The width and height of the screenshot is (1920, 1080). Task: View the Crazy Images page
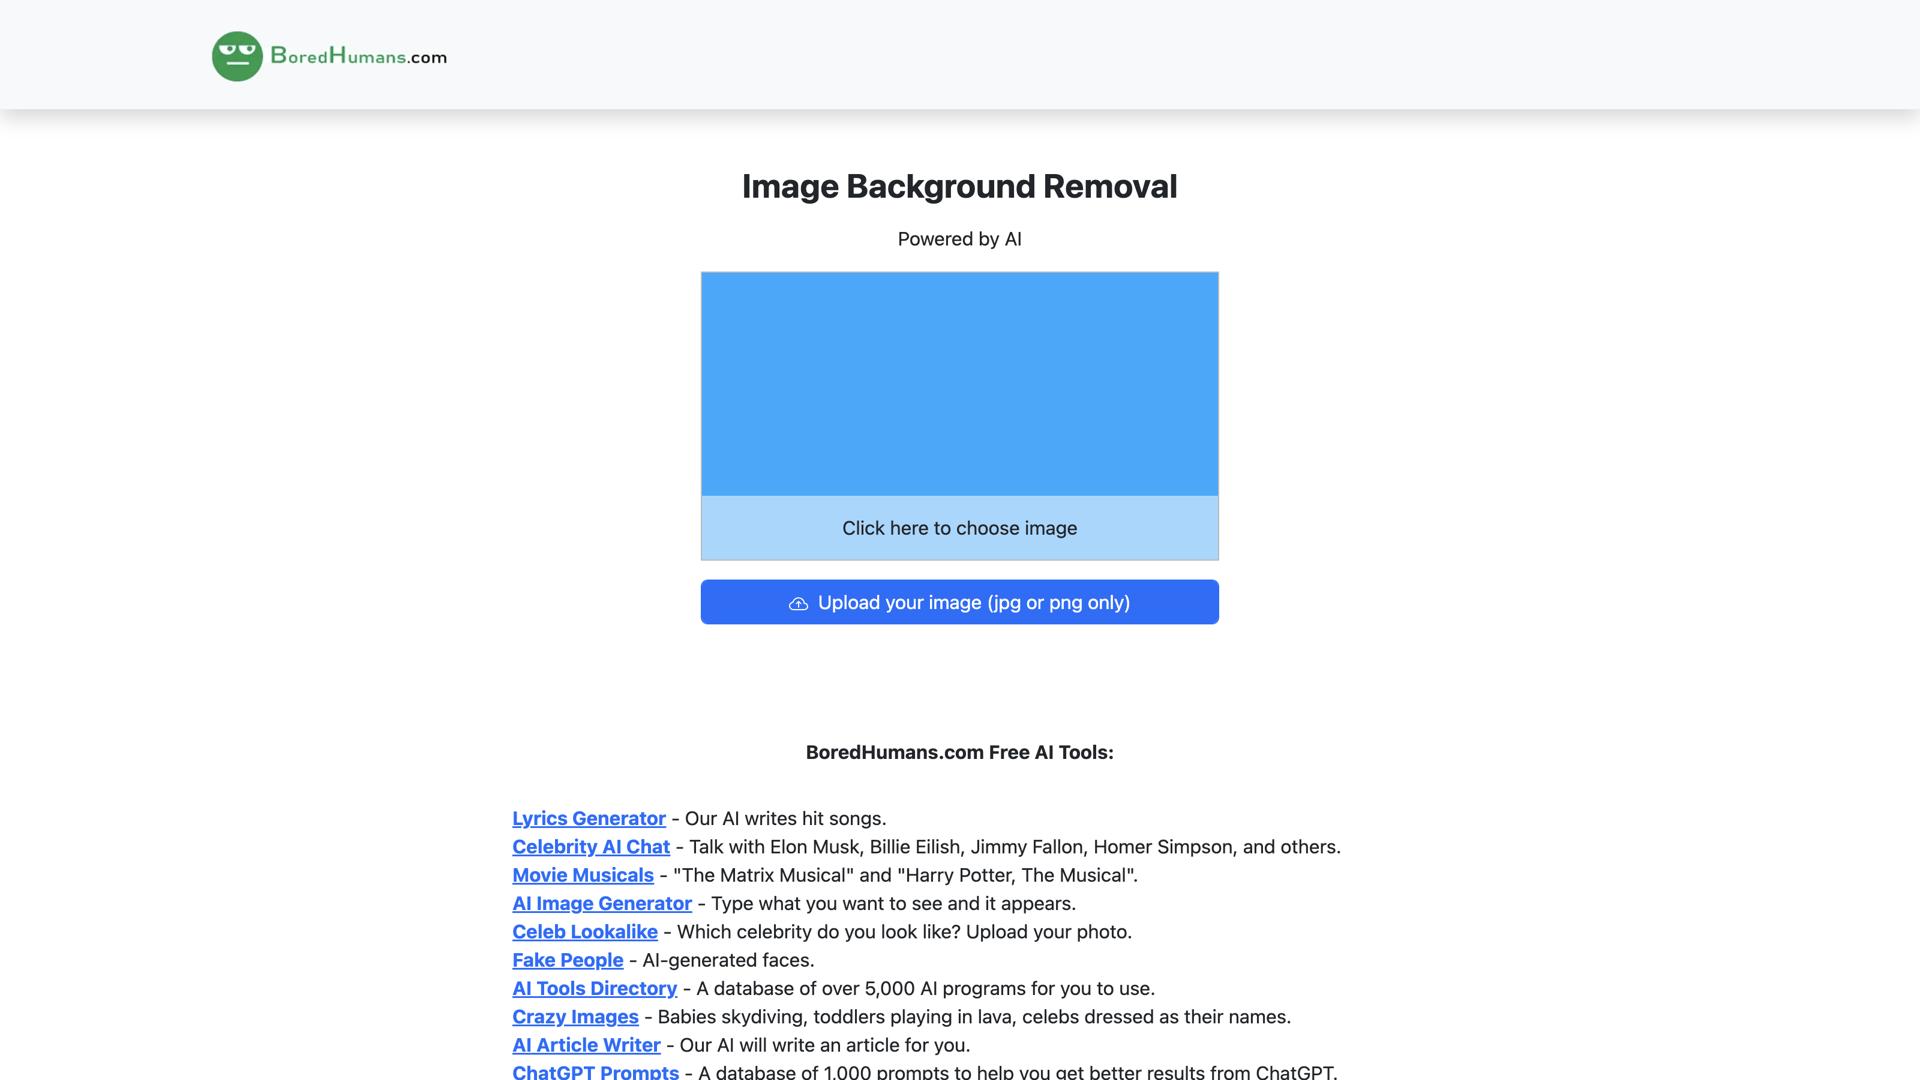[x=574, y=1017]
